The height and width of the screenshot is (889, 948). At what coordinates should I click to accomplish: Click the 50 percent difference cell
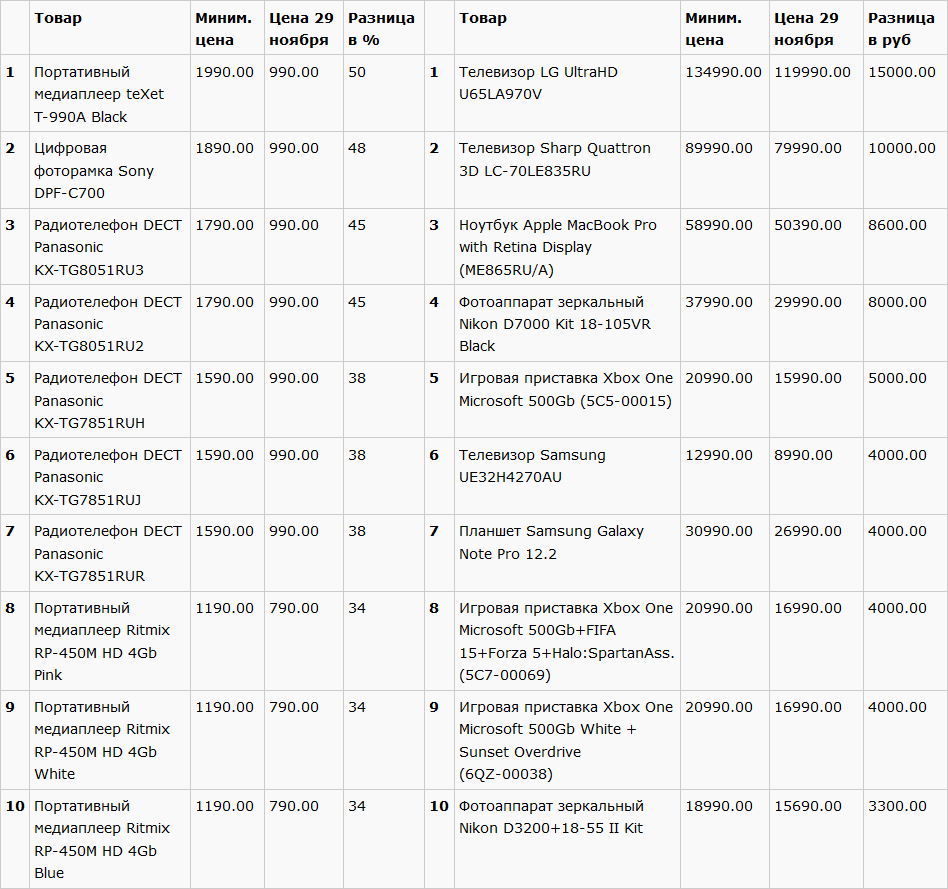[357, 72]
